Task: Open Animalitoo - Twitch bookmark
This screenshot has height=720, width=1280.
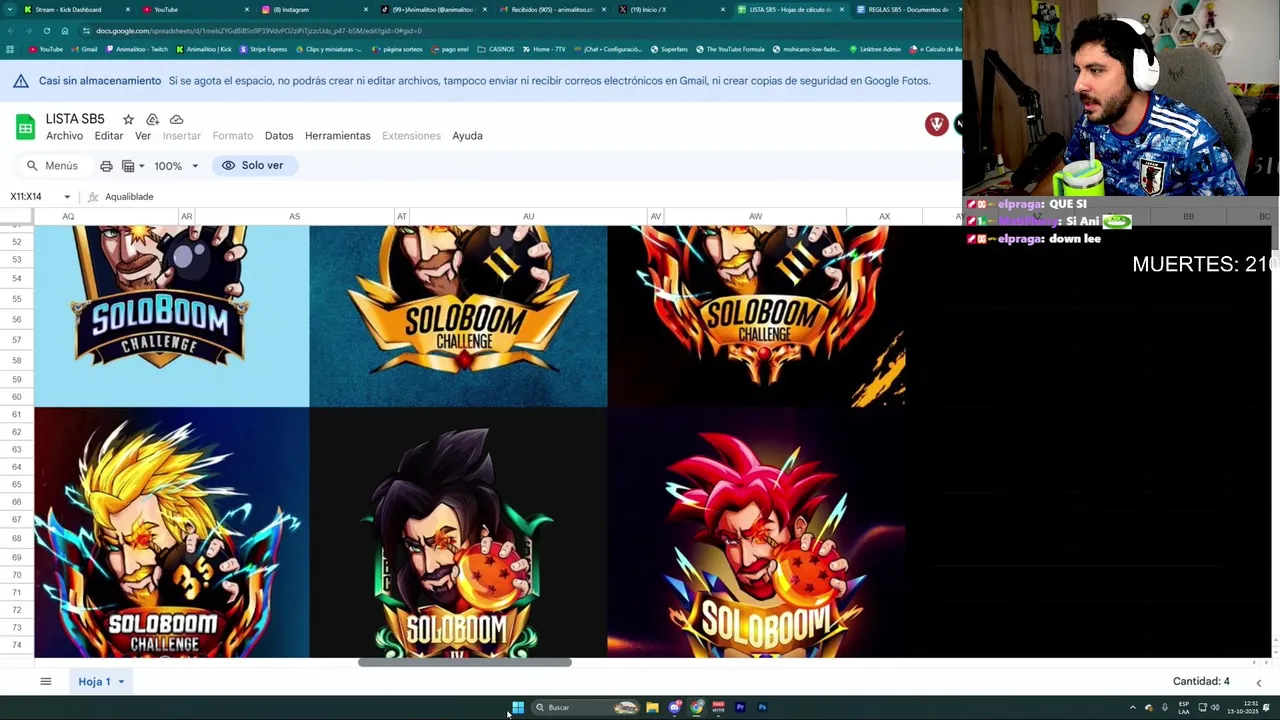Action: point(139,49)
